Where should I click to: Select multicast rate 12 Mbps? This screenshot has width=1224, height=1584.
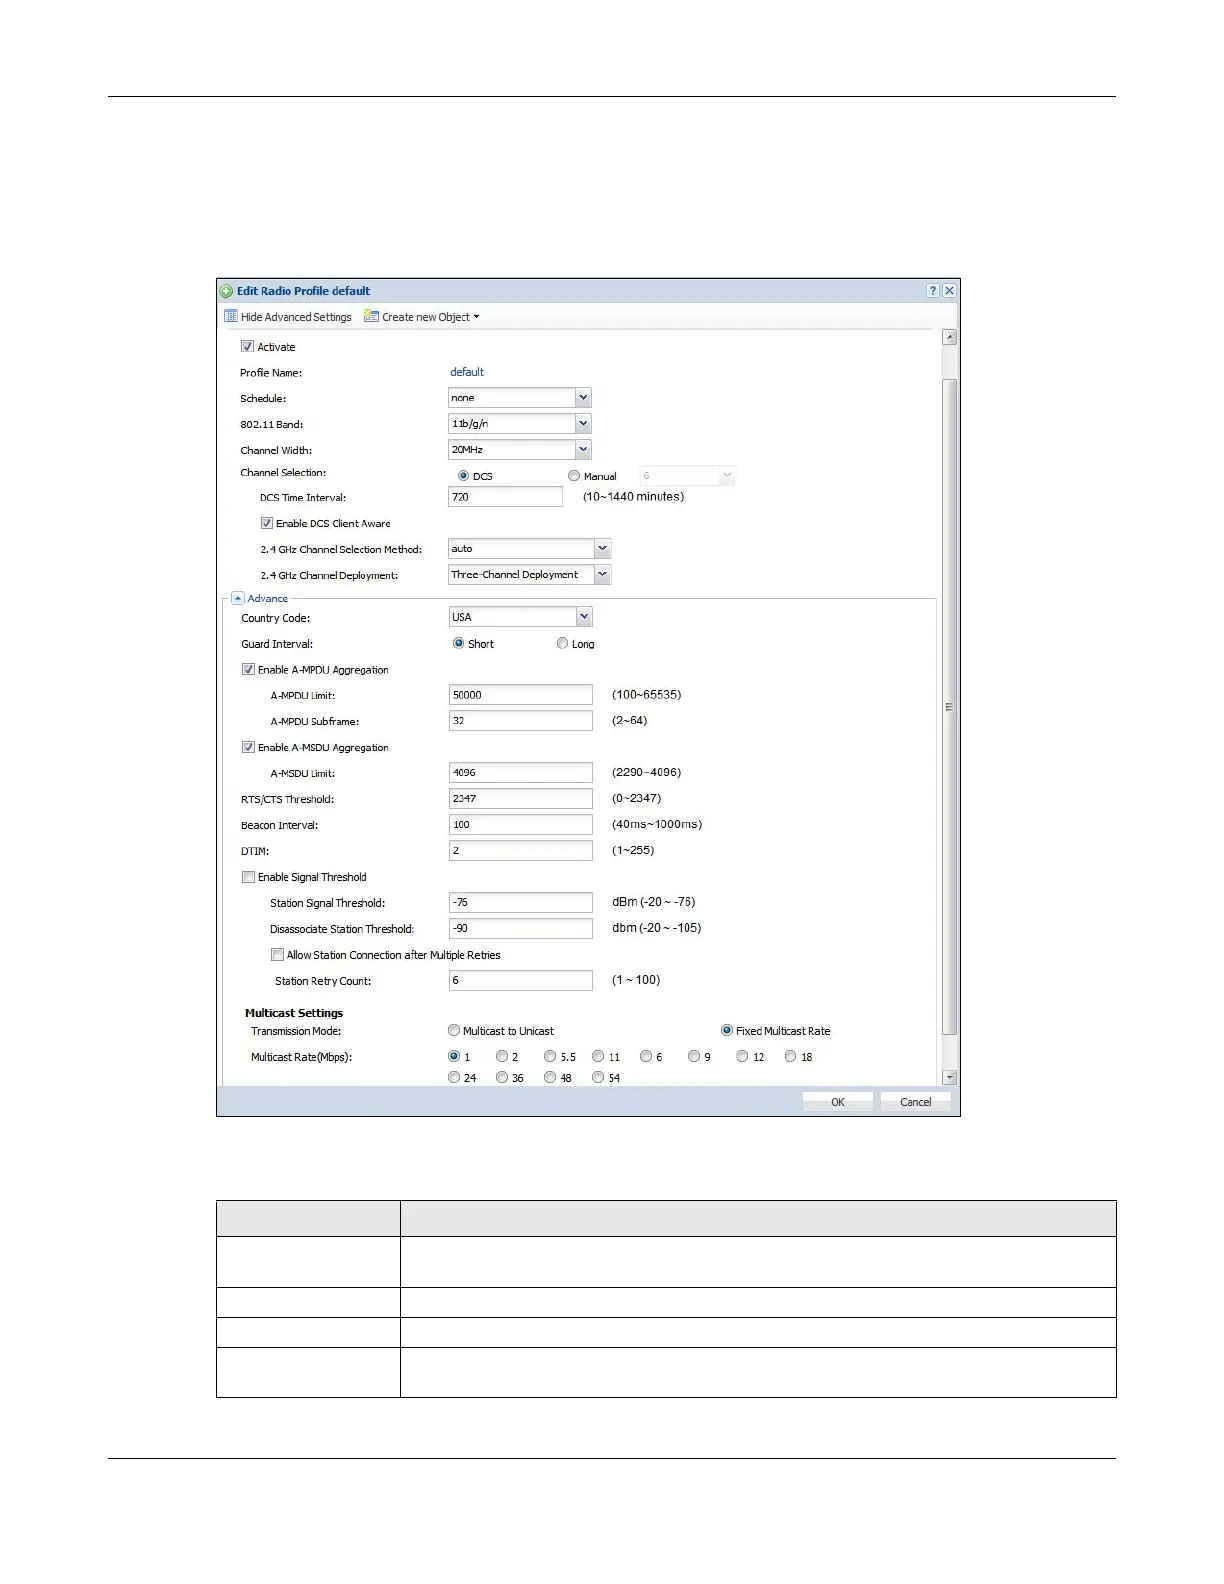742,1056
